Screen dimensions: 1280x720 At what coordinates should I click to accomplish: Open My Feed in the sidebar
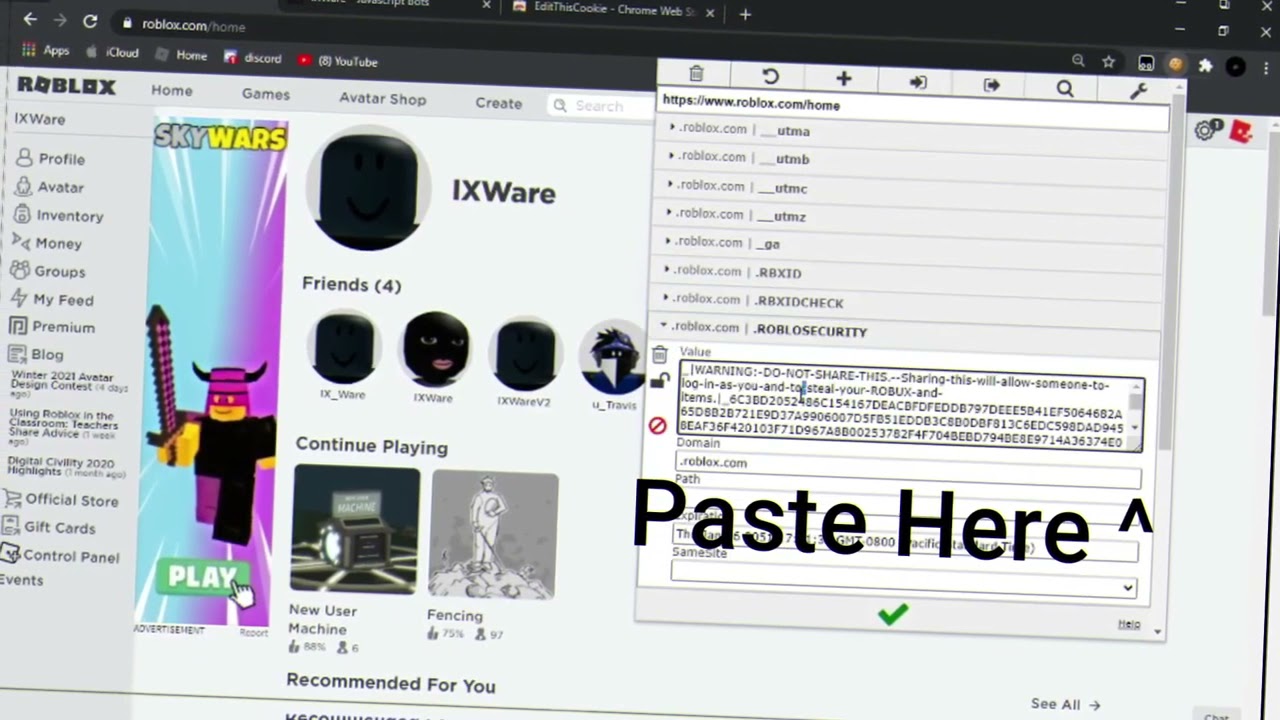pyautogui.click(x=51, y=299)
